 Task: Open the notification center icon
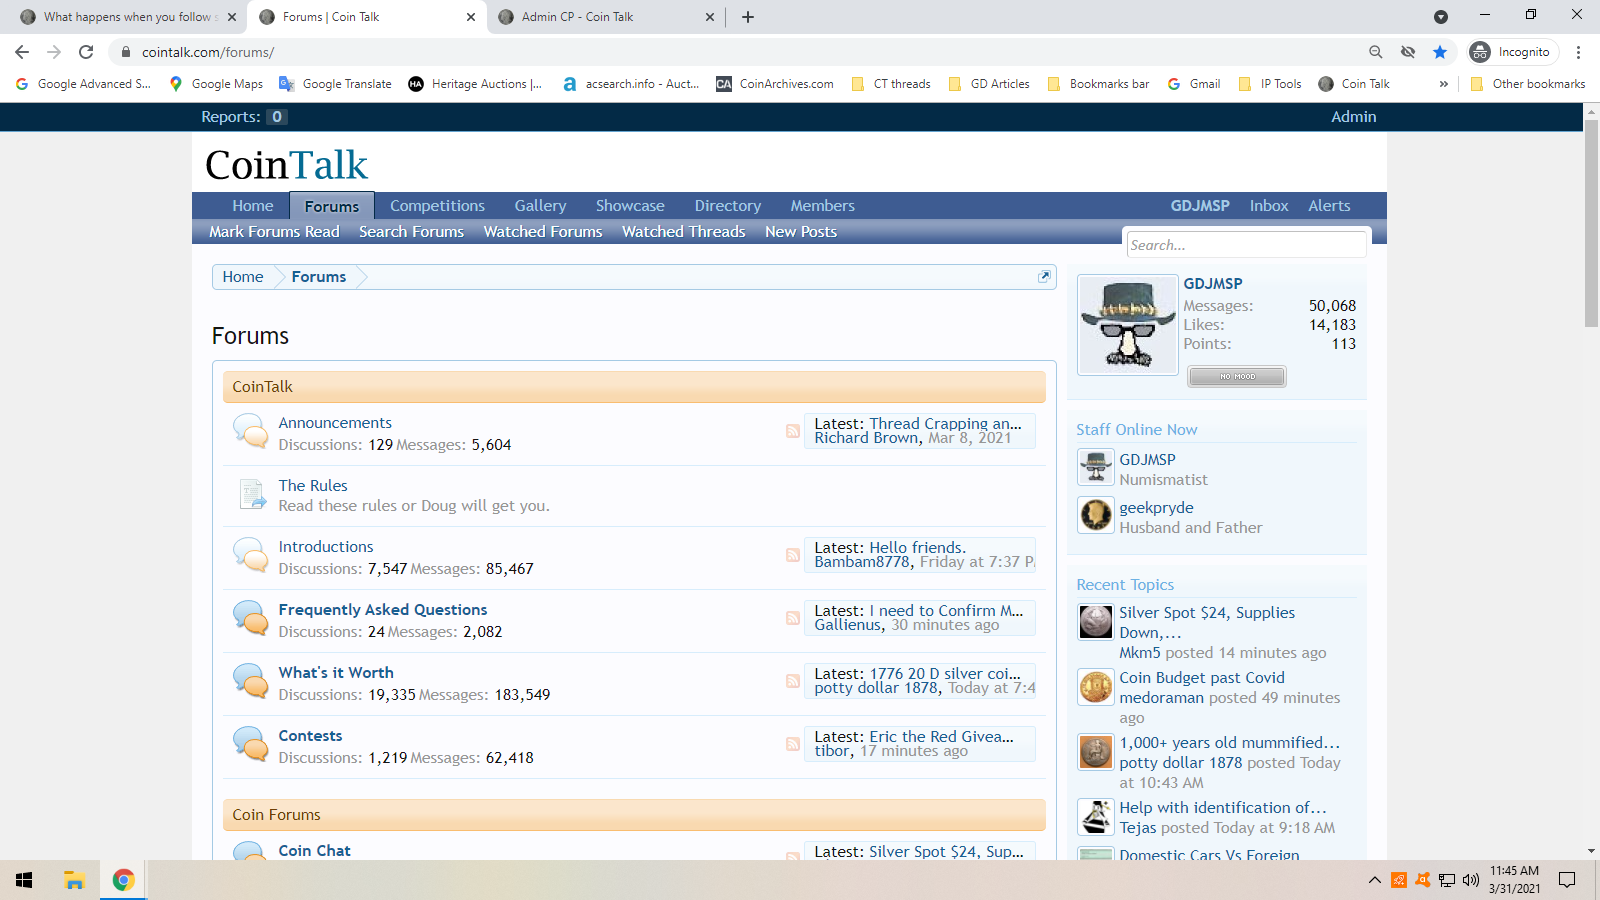[1567, 880]
